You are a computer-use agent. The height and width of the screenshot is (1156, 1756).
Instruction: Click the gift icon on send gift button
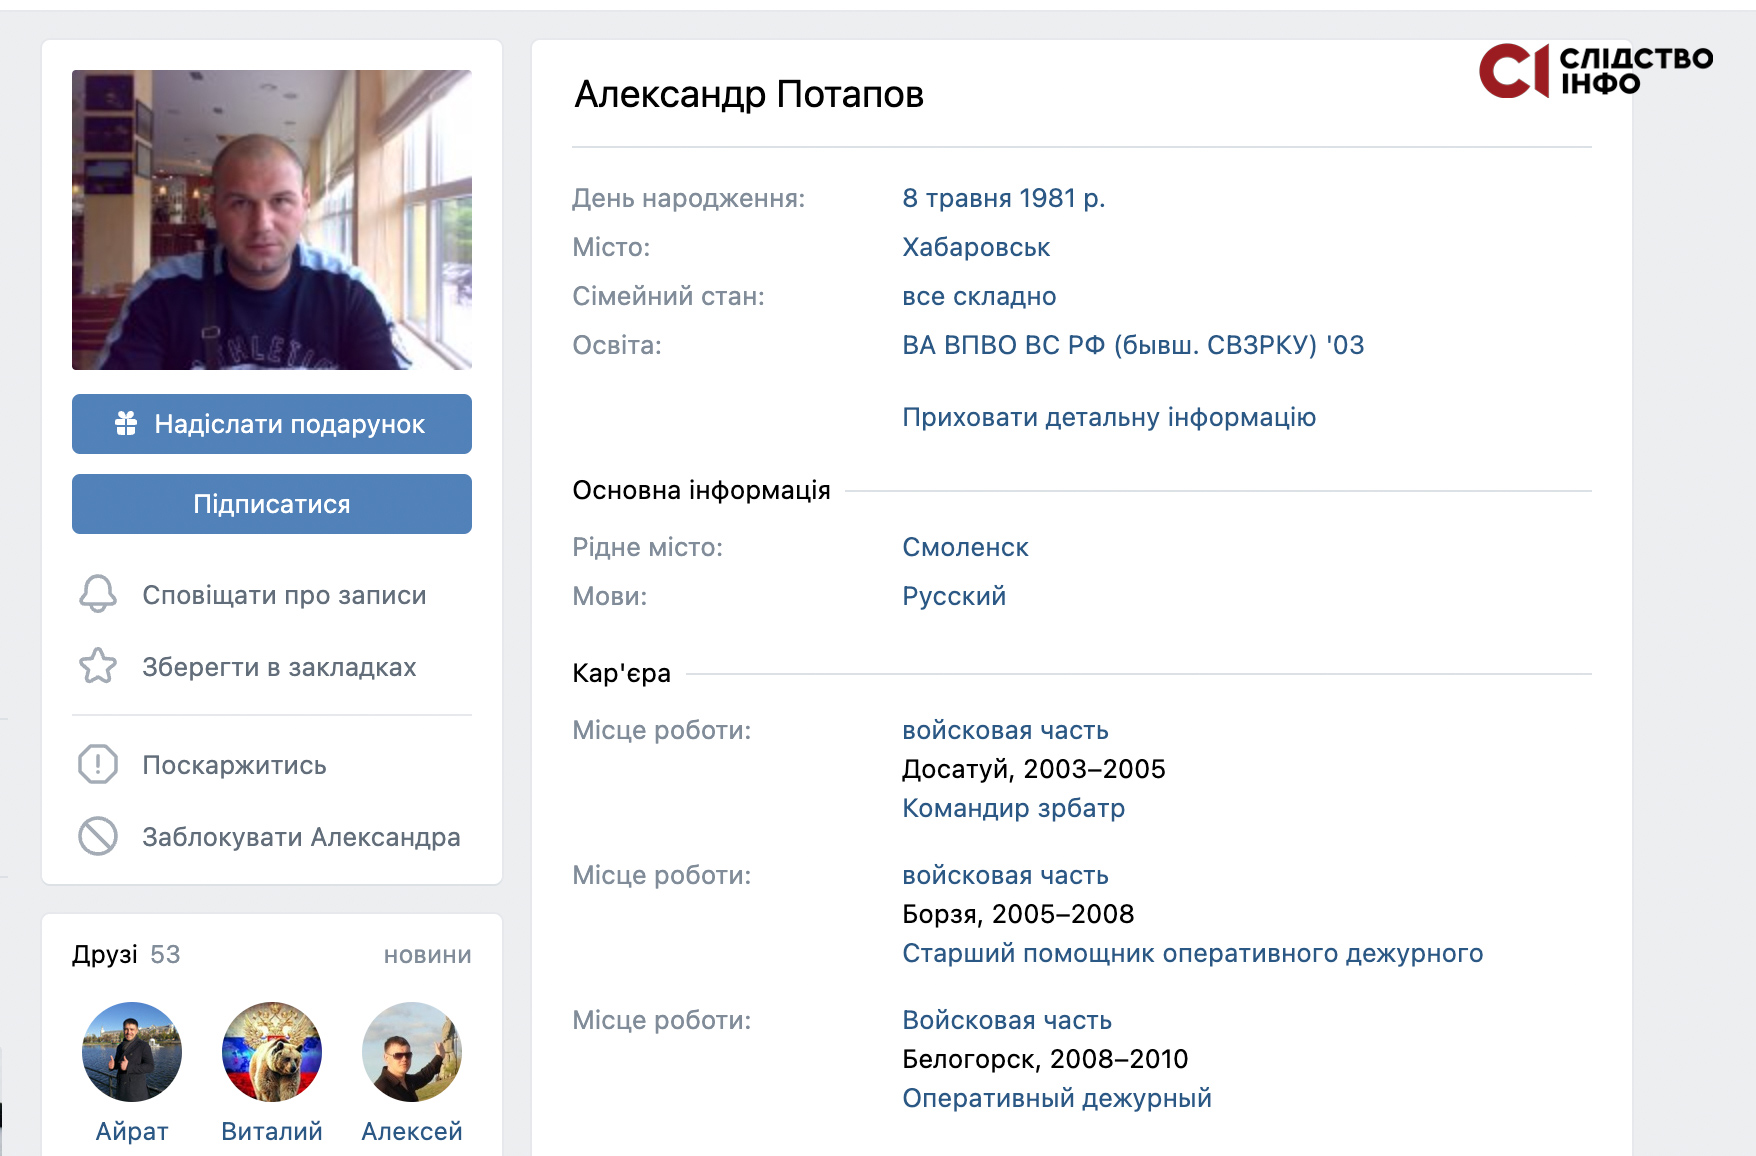click(126, 424)
